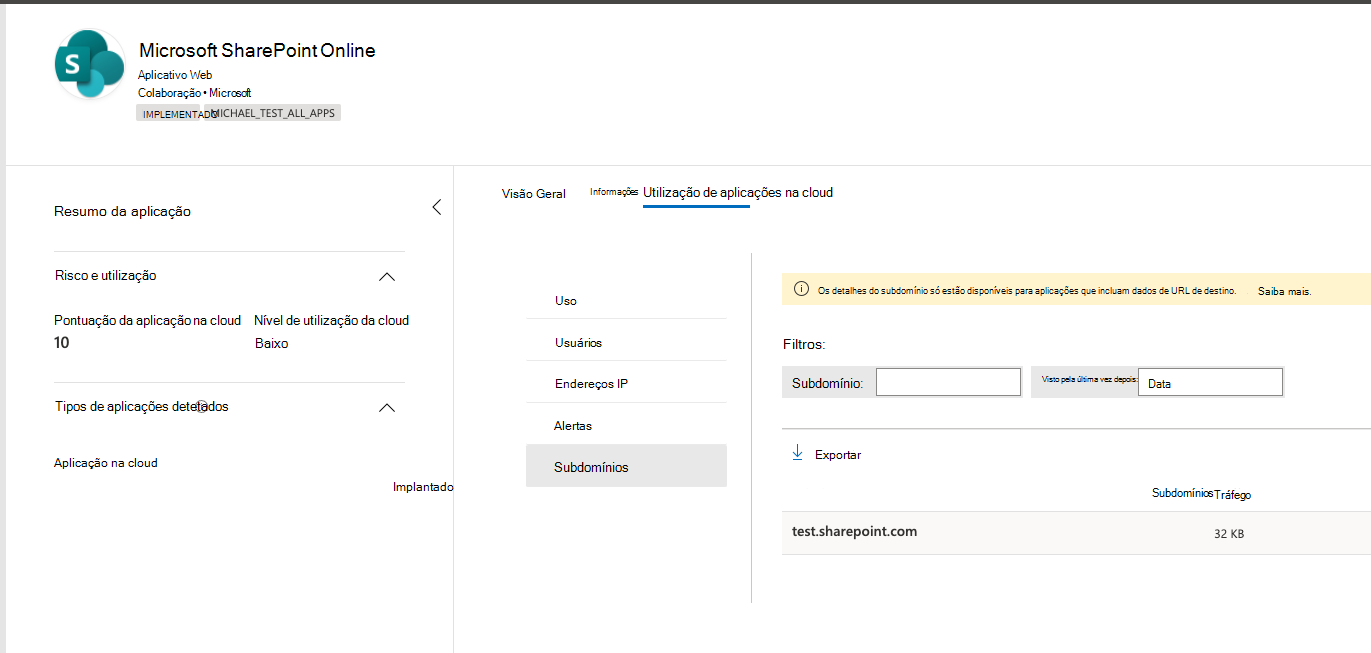
Task: Click the Microsoft SharePoint Online logo
Action: click(x=90, y=64)
